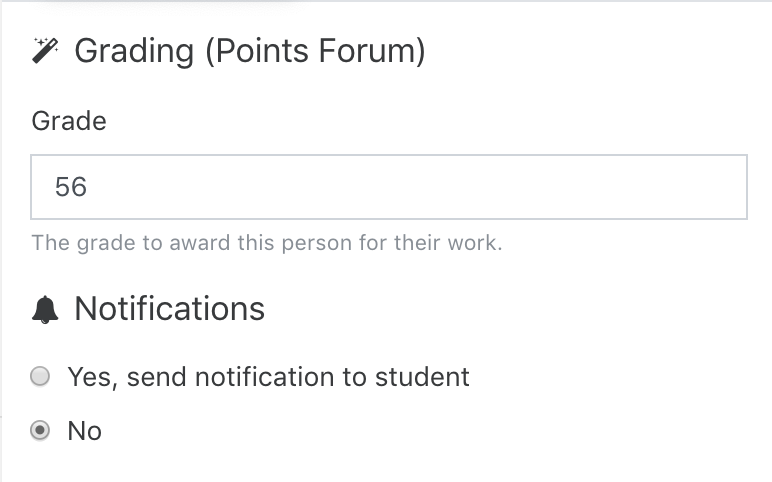The height and width of the screenshot is (482, 772).
Task: Select the "No" notification radio button
Action: tap(40, 430)
